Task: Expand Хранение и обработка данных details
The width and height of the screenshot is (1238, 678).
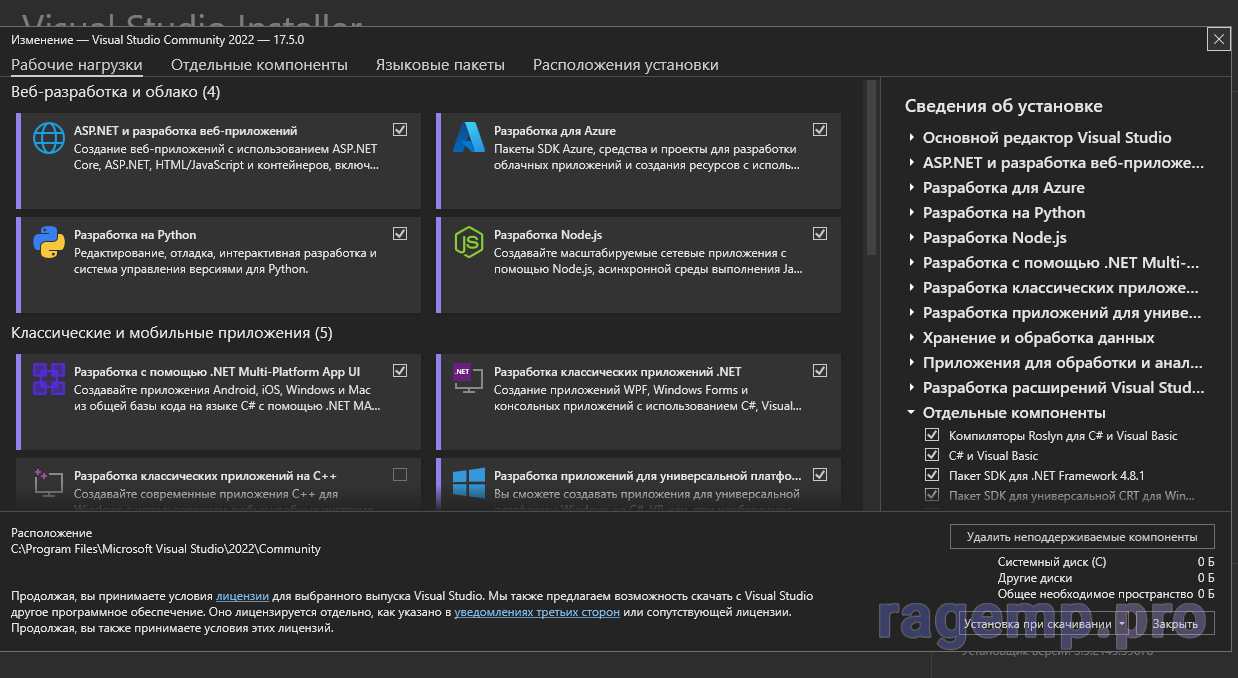Action: [x=911, y=337]
